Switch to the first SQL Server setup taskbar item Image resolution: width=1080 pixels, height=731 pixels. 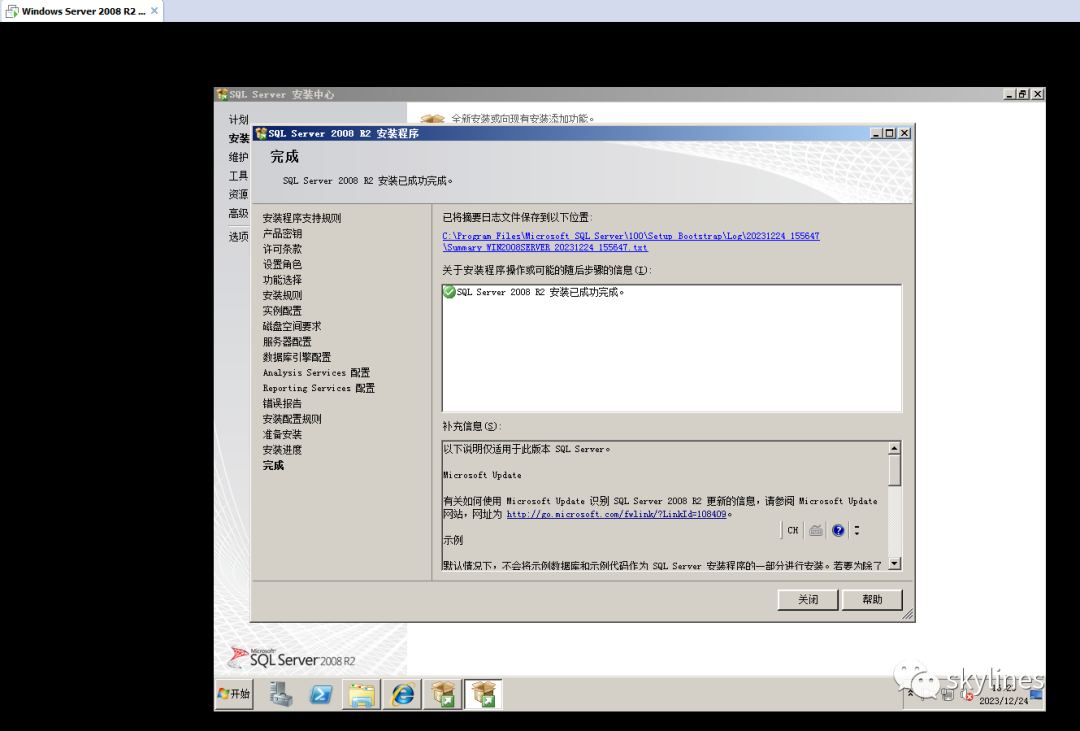(x=443, y=694)
